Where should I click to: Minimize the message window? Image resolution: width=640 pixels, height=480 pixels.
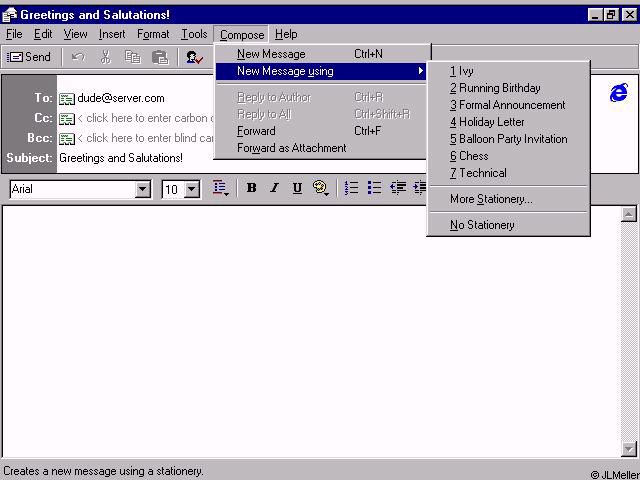[596, 15]
